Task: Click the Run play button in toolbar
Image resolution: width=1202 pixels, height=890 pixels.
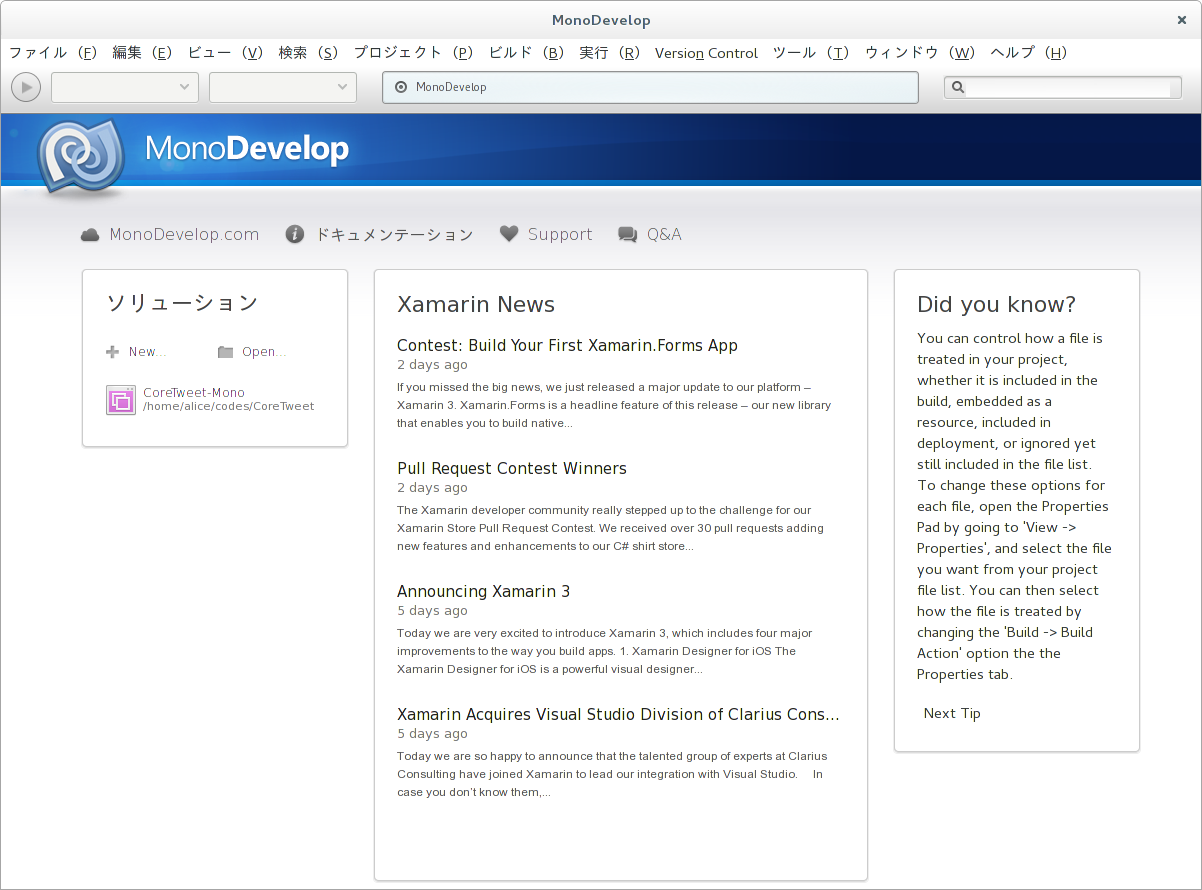Action: [x=26, y=87]
